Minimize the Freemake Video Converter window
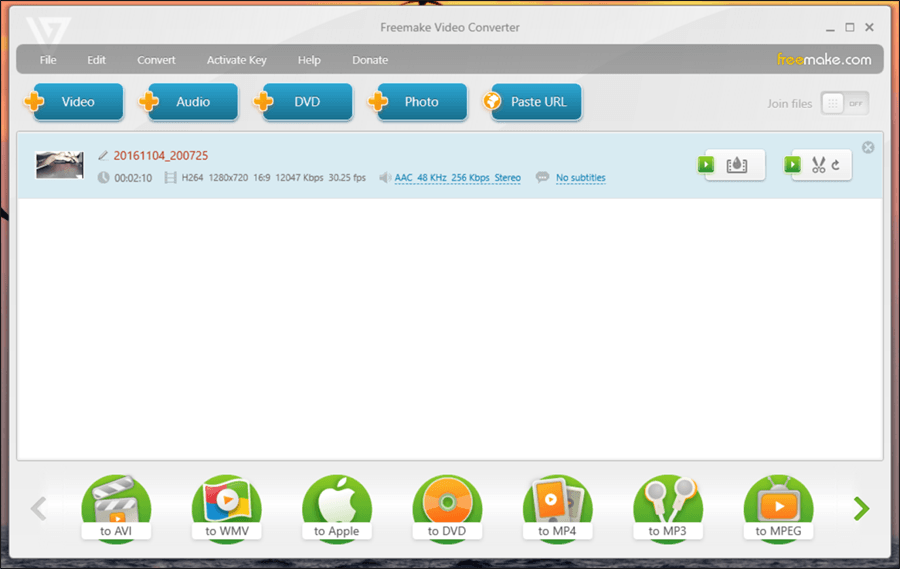Viewport: 900px width, 569px height. (830, 28)
